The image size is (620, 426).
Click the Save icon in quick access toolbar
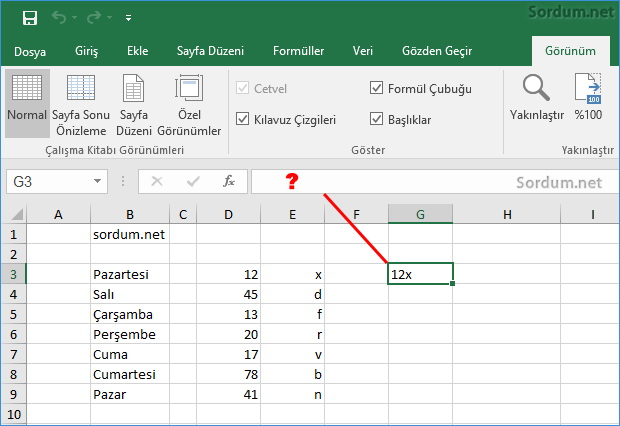(x=30, y=18)
